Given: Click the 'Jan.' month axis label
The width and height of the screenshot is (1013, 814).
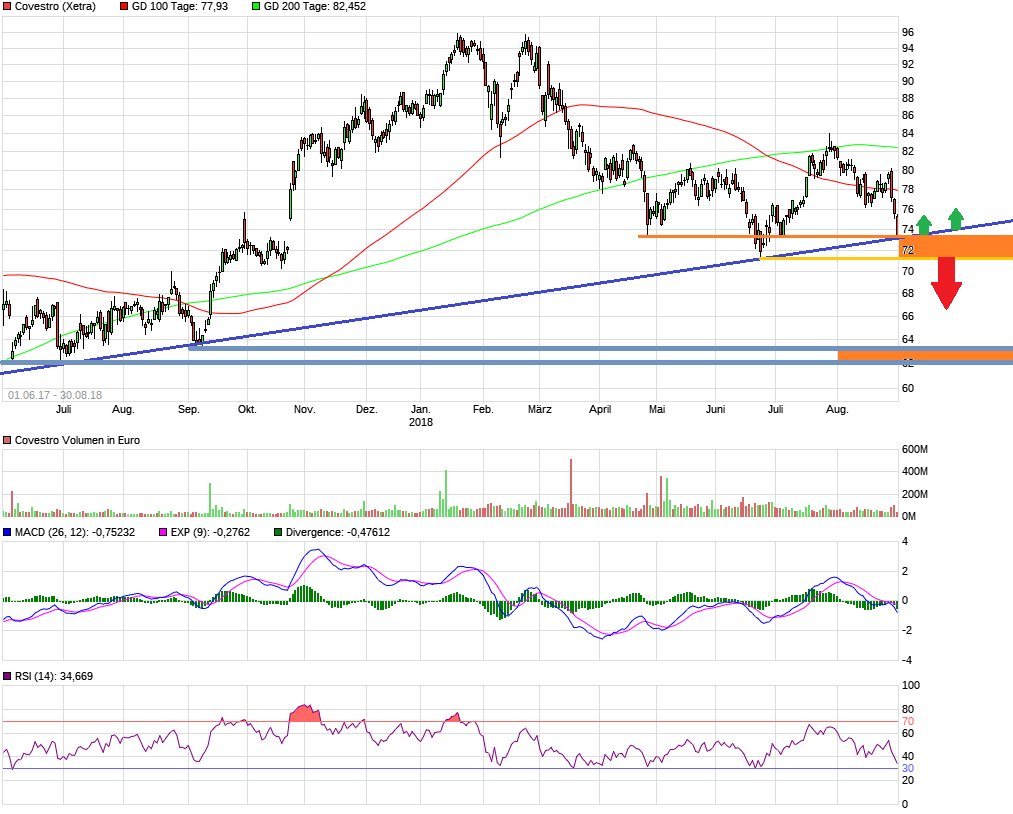Looking at the screenshot, I should click(421, 410).
